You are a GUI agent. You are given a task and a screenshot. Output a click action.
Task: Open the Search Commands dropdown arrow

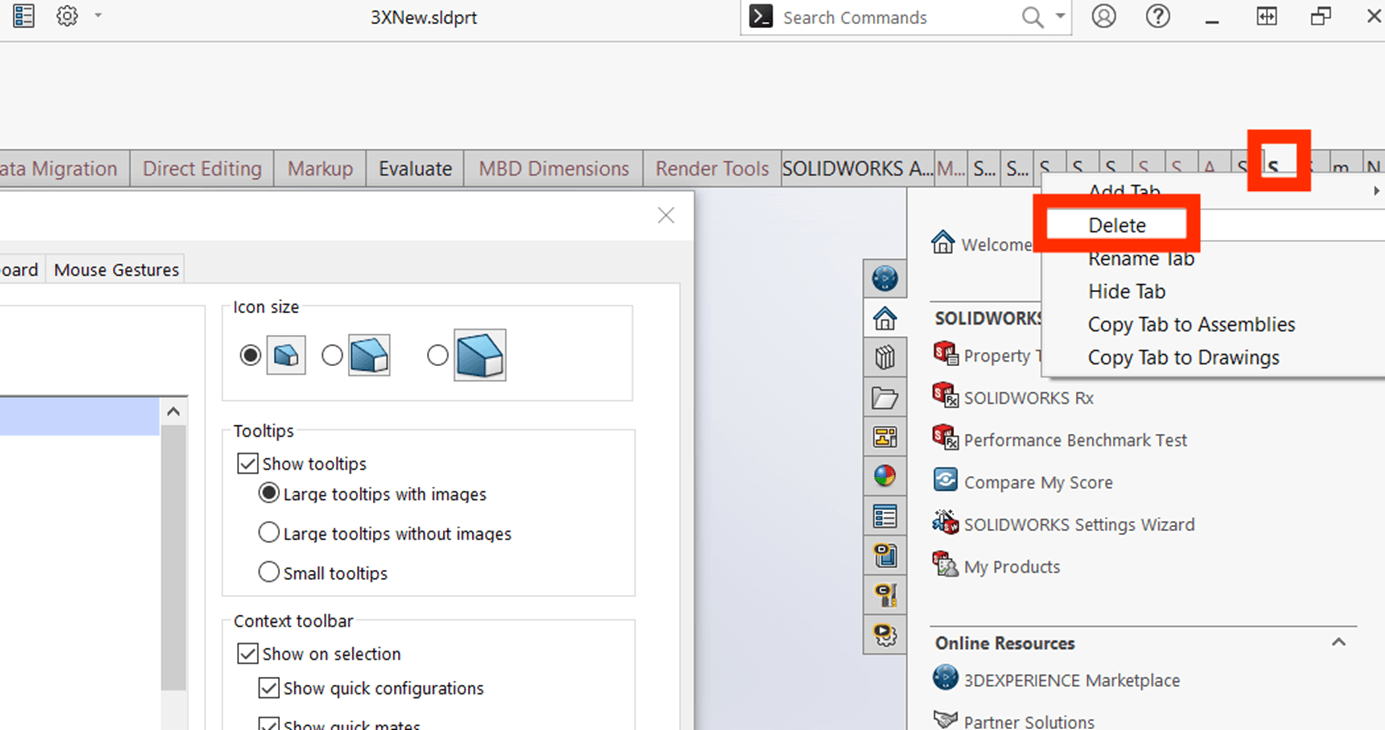pos(1060,17)
